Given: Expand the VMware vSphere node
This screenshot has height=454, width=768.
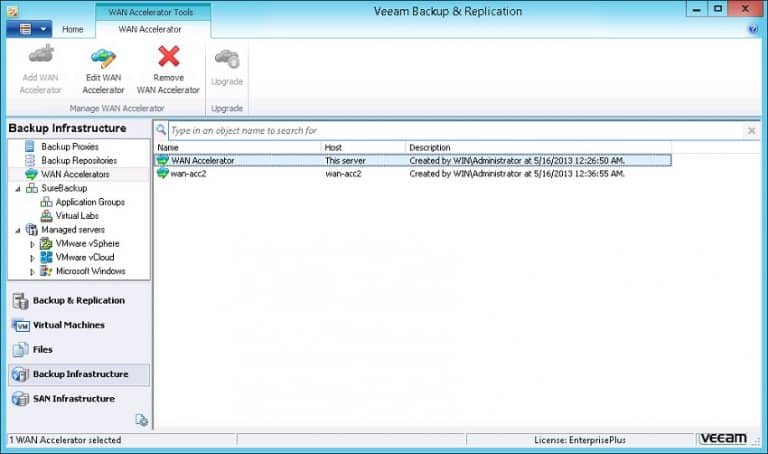Looking at the screenshot, I should click(32, 244).
